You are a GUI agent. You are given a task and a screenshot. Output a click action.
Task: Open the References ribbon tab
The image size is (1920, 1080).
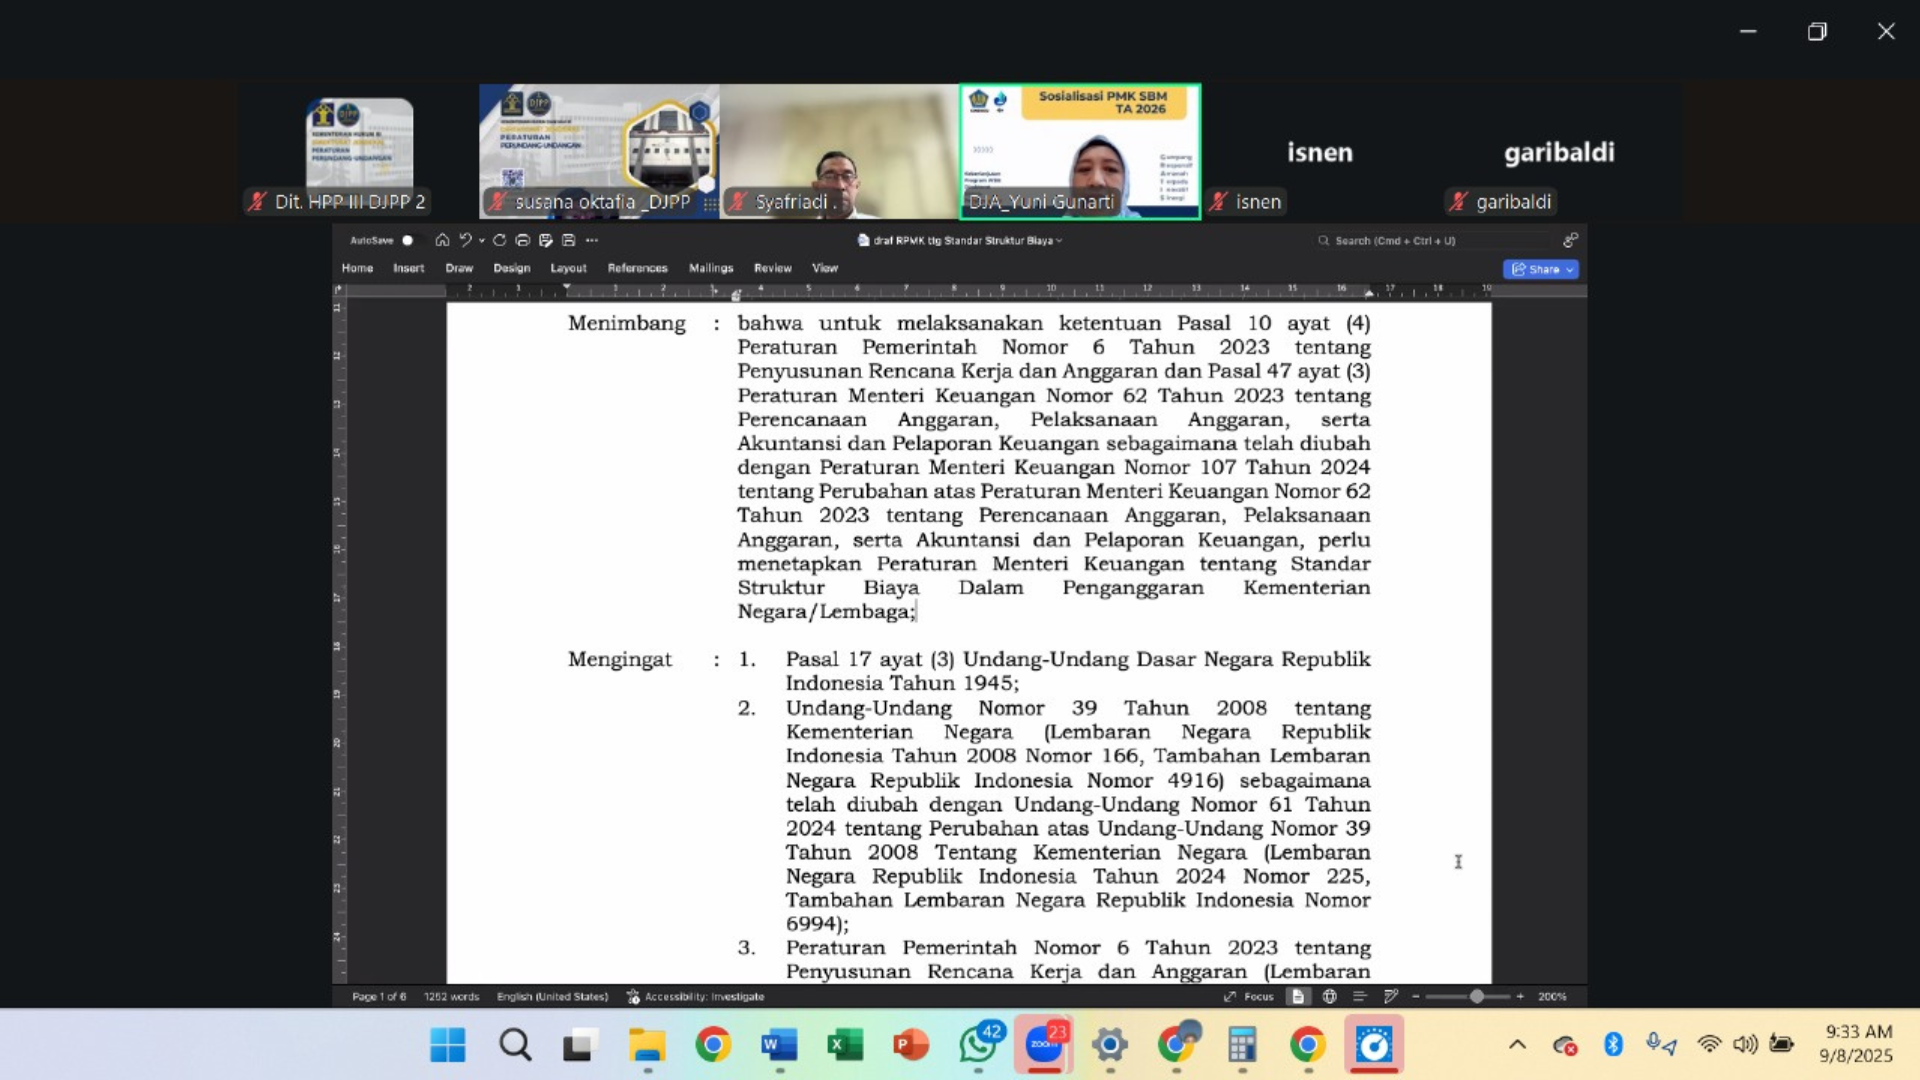(x=637, y=268)
